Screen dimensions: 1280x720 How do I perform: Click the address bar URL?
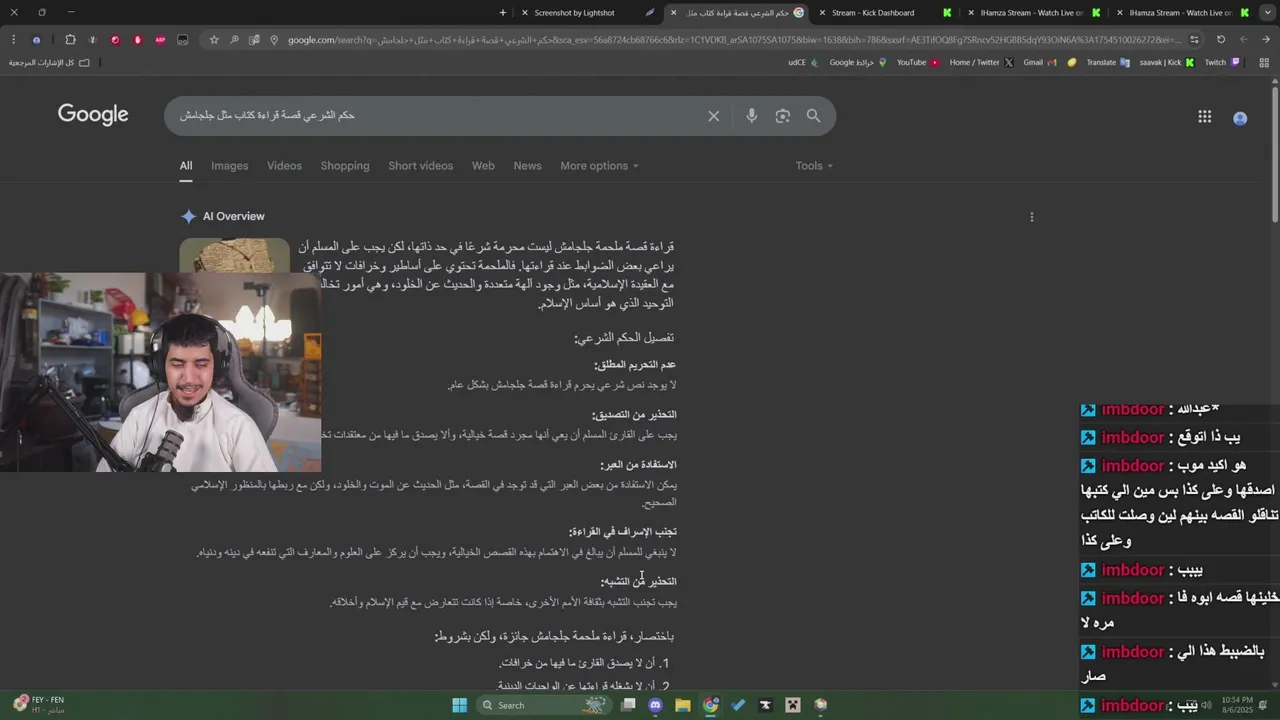(x=735, y=40)
